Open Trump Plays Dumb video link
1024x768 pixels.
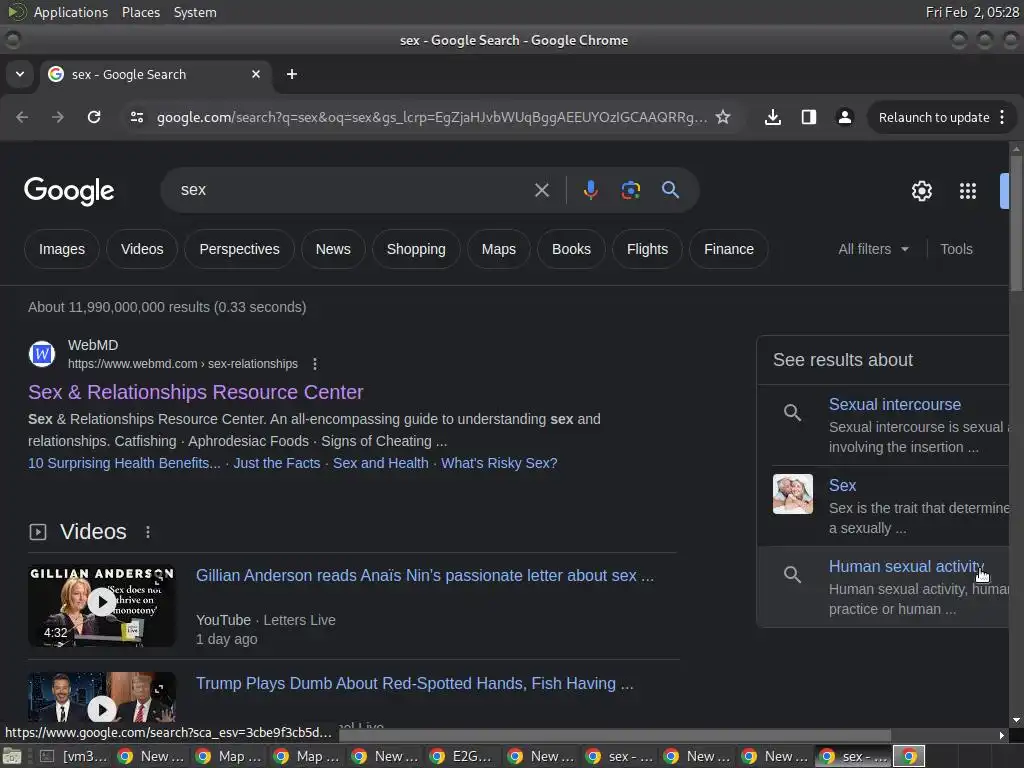click(x=415, y=683)
